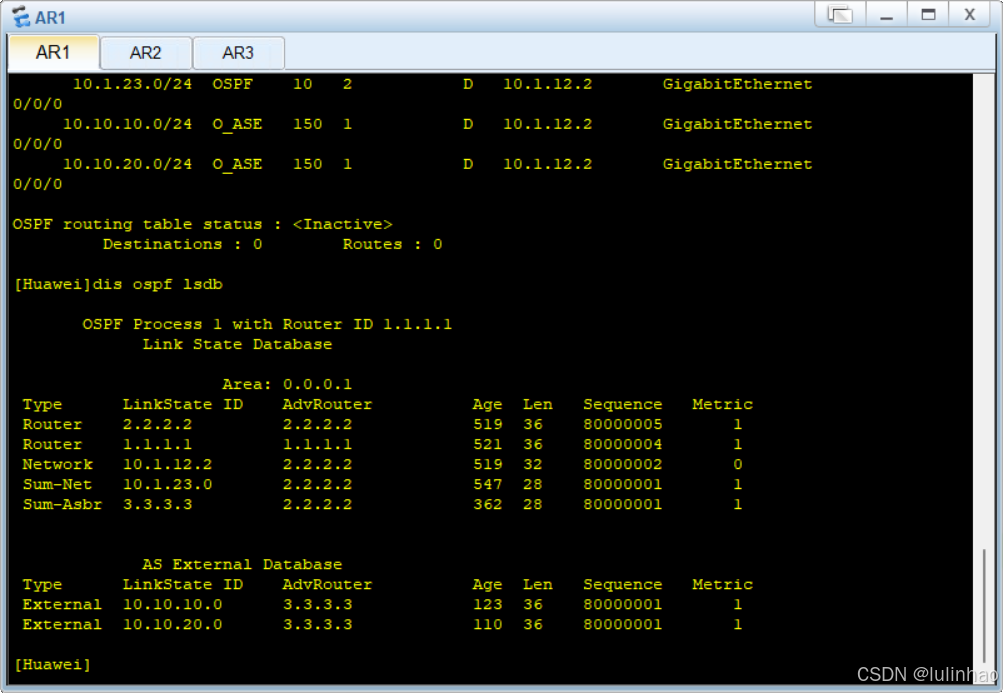Click the 'AS External Database' heading
The width and height of the screenshot is (1003, 693).
point(242,564)
